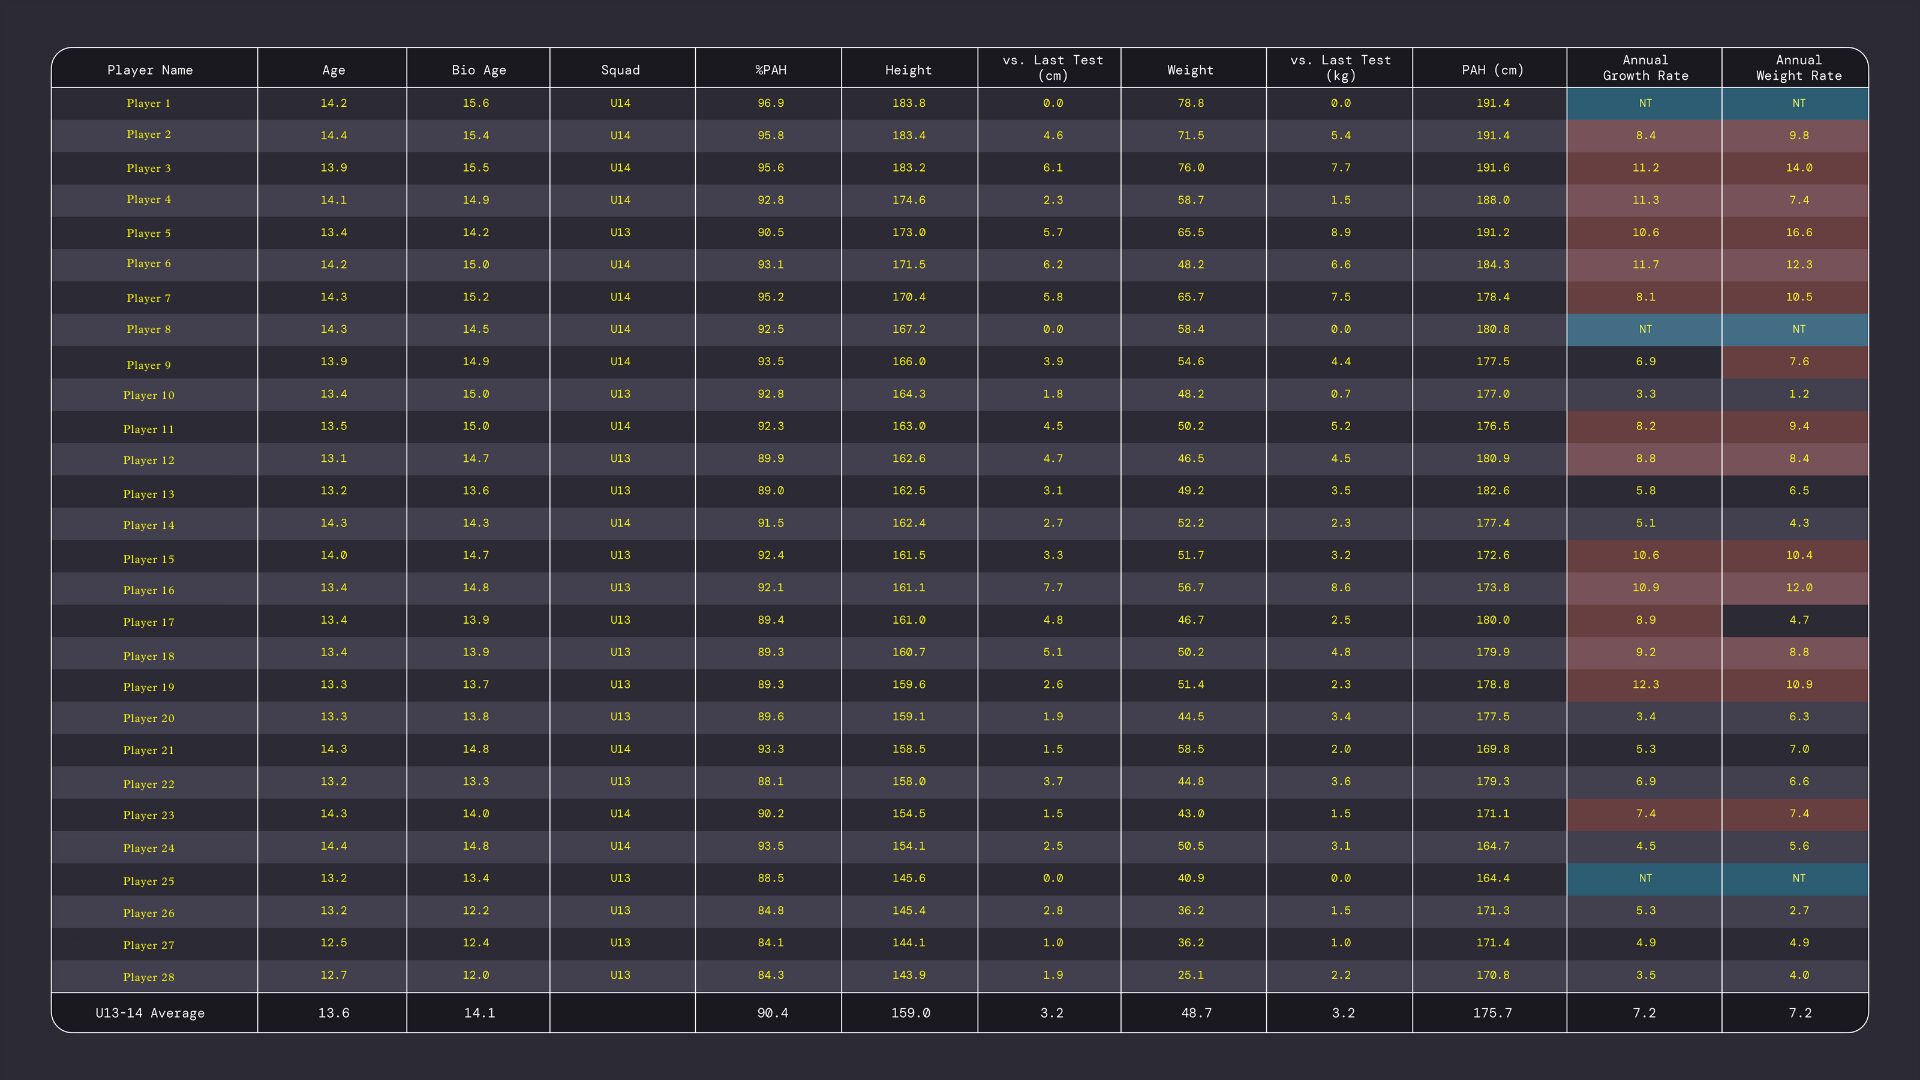Viewport: 1920px width, 1080px height.
Task: Select Player 23's annual growth rate 7.4
Action: coord(1645,814)
